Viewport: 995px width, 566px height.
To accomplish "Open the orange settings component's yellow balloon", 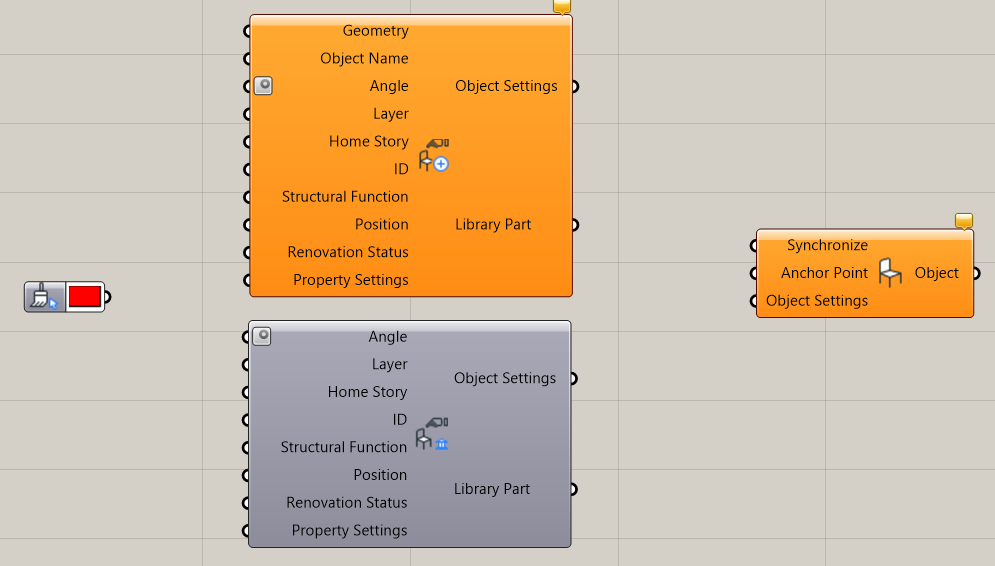I will click(562, 6).
